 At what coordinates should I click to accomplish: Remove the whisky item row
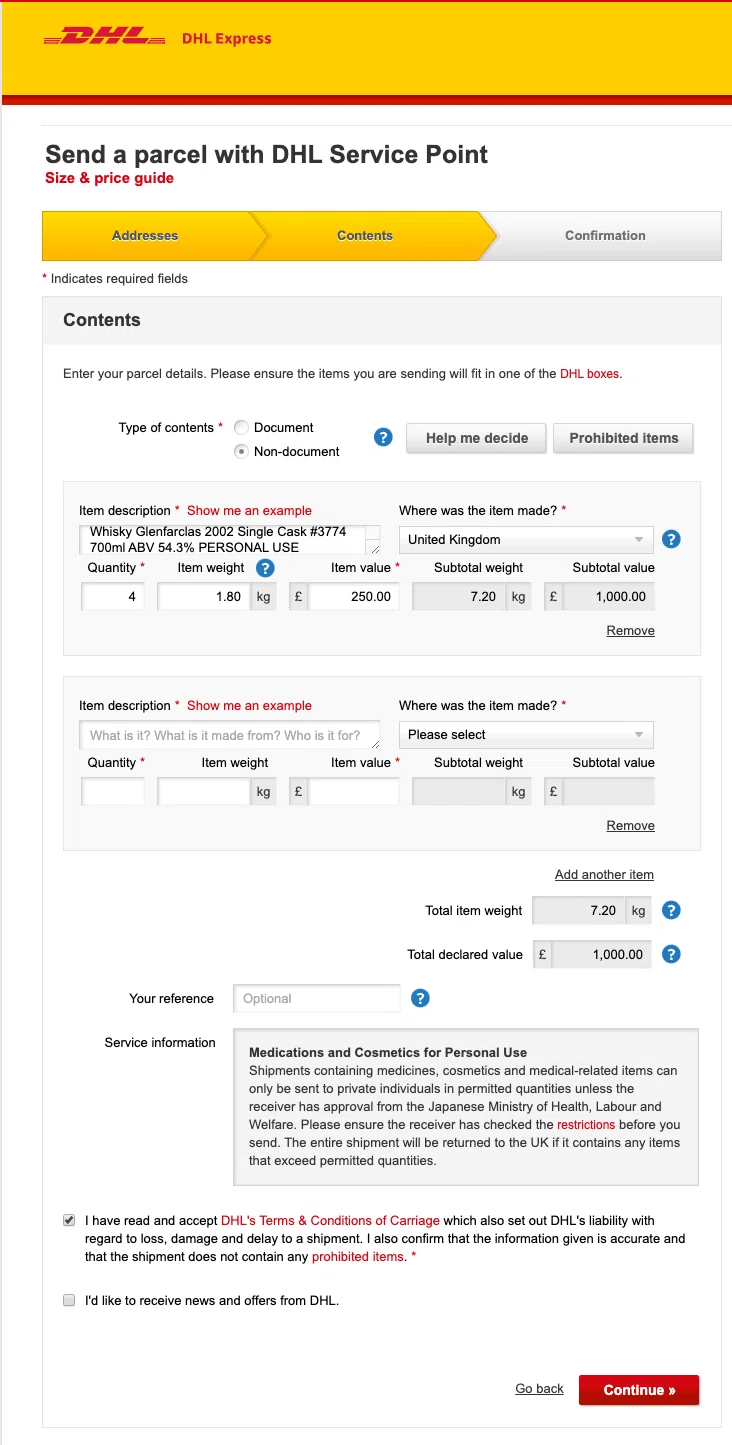point(631,631)
